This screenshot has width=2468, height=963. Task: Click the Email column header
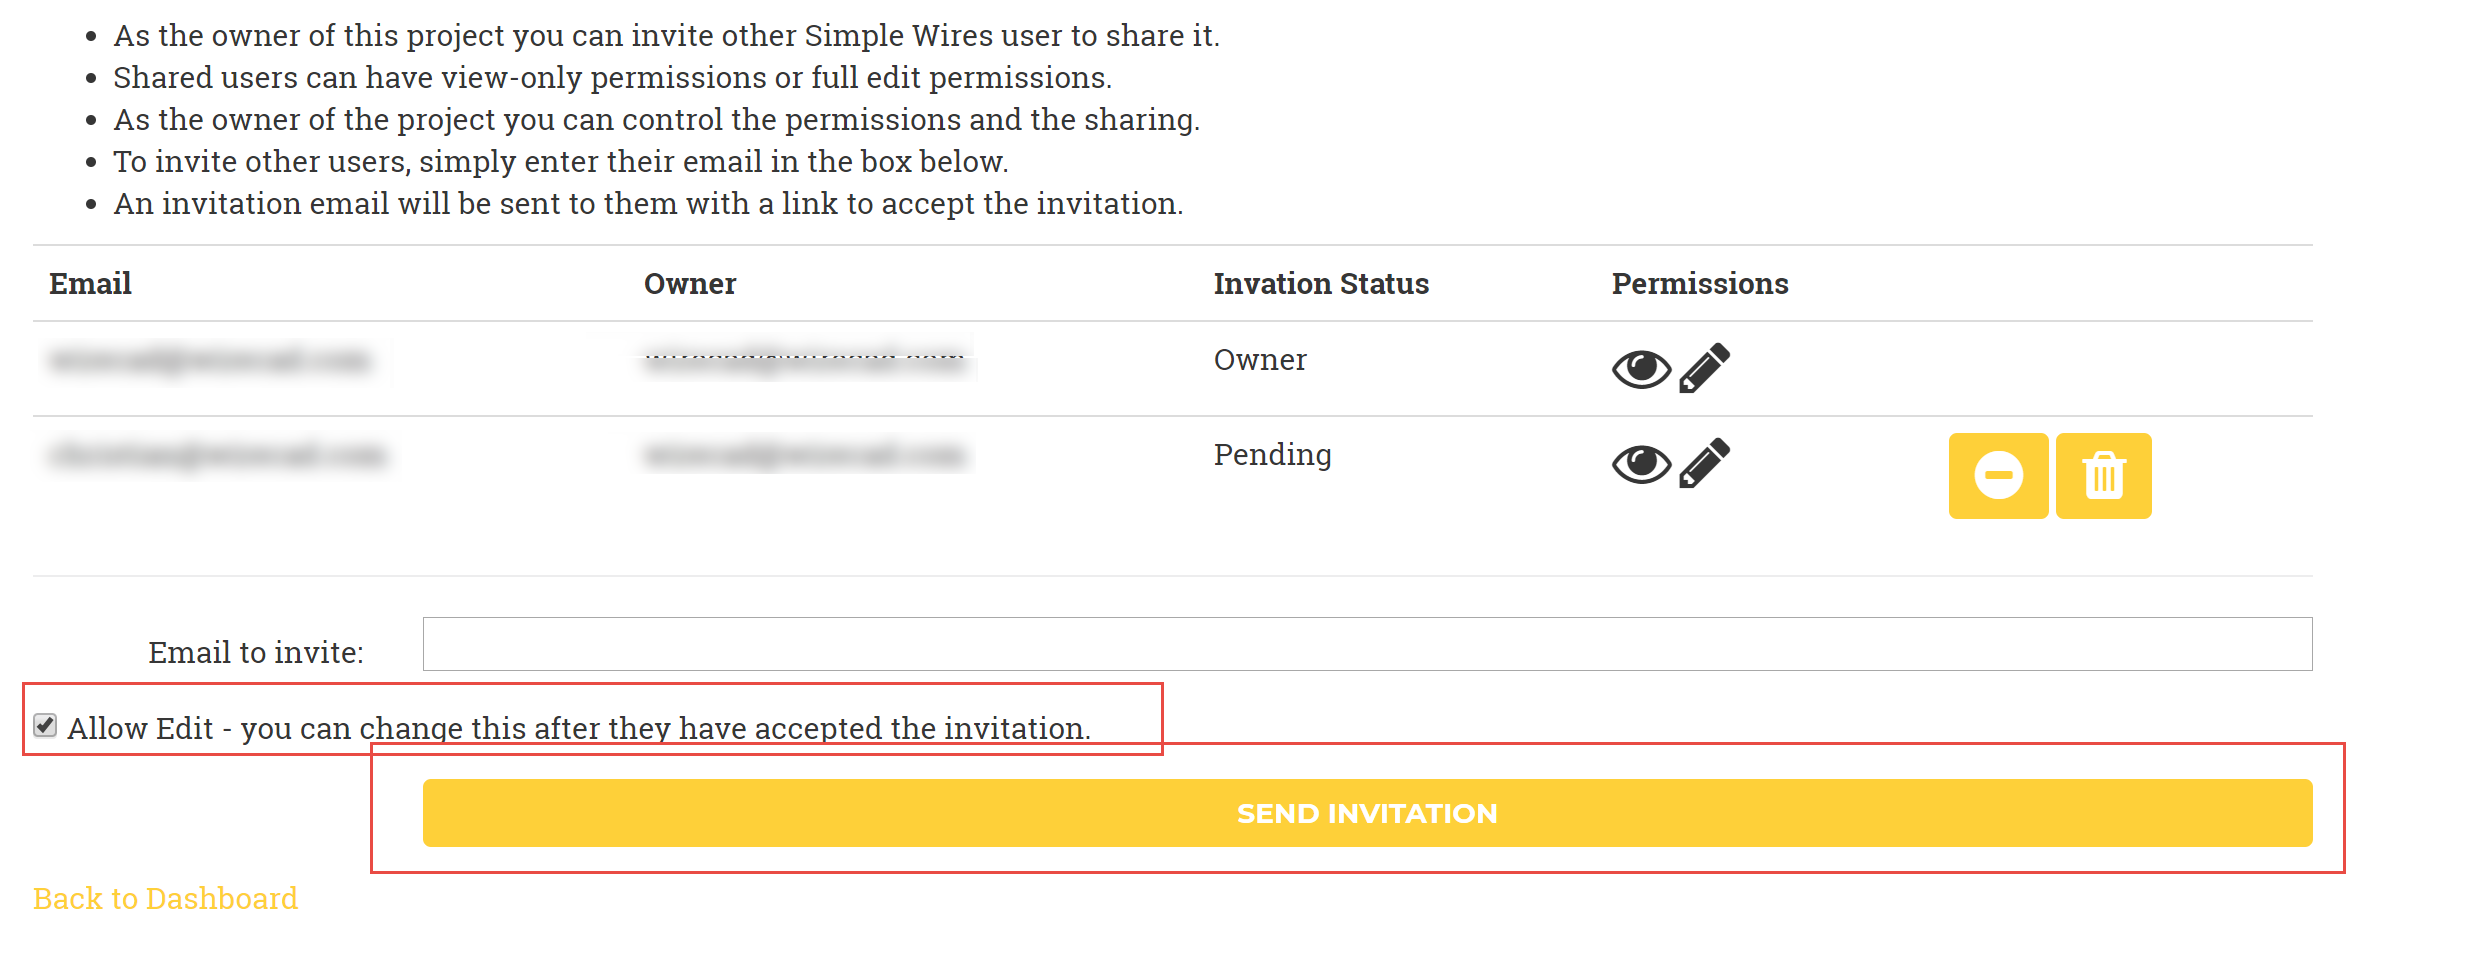(90, 284)
